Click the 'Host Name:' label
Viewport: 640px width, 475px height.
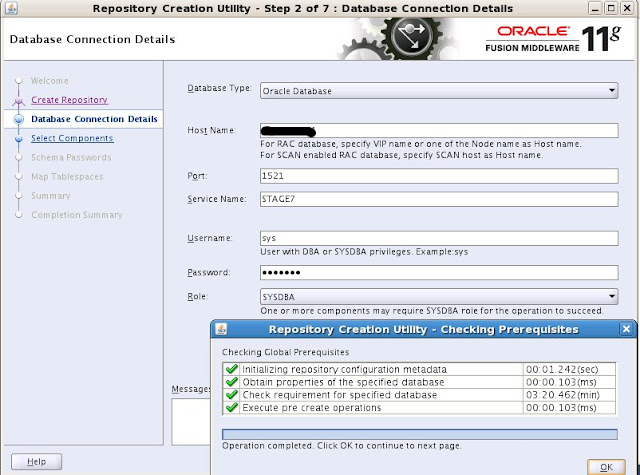[211, 130]
